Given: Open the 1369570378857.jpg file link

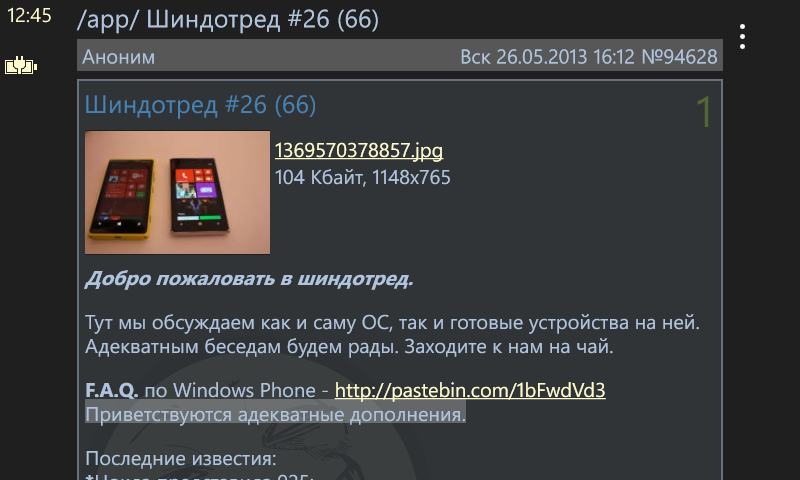Looking at the screenshot, I should [359, 150].
